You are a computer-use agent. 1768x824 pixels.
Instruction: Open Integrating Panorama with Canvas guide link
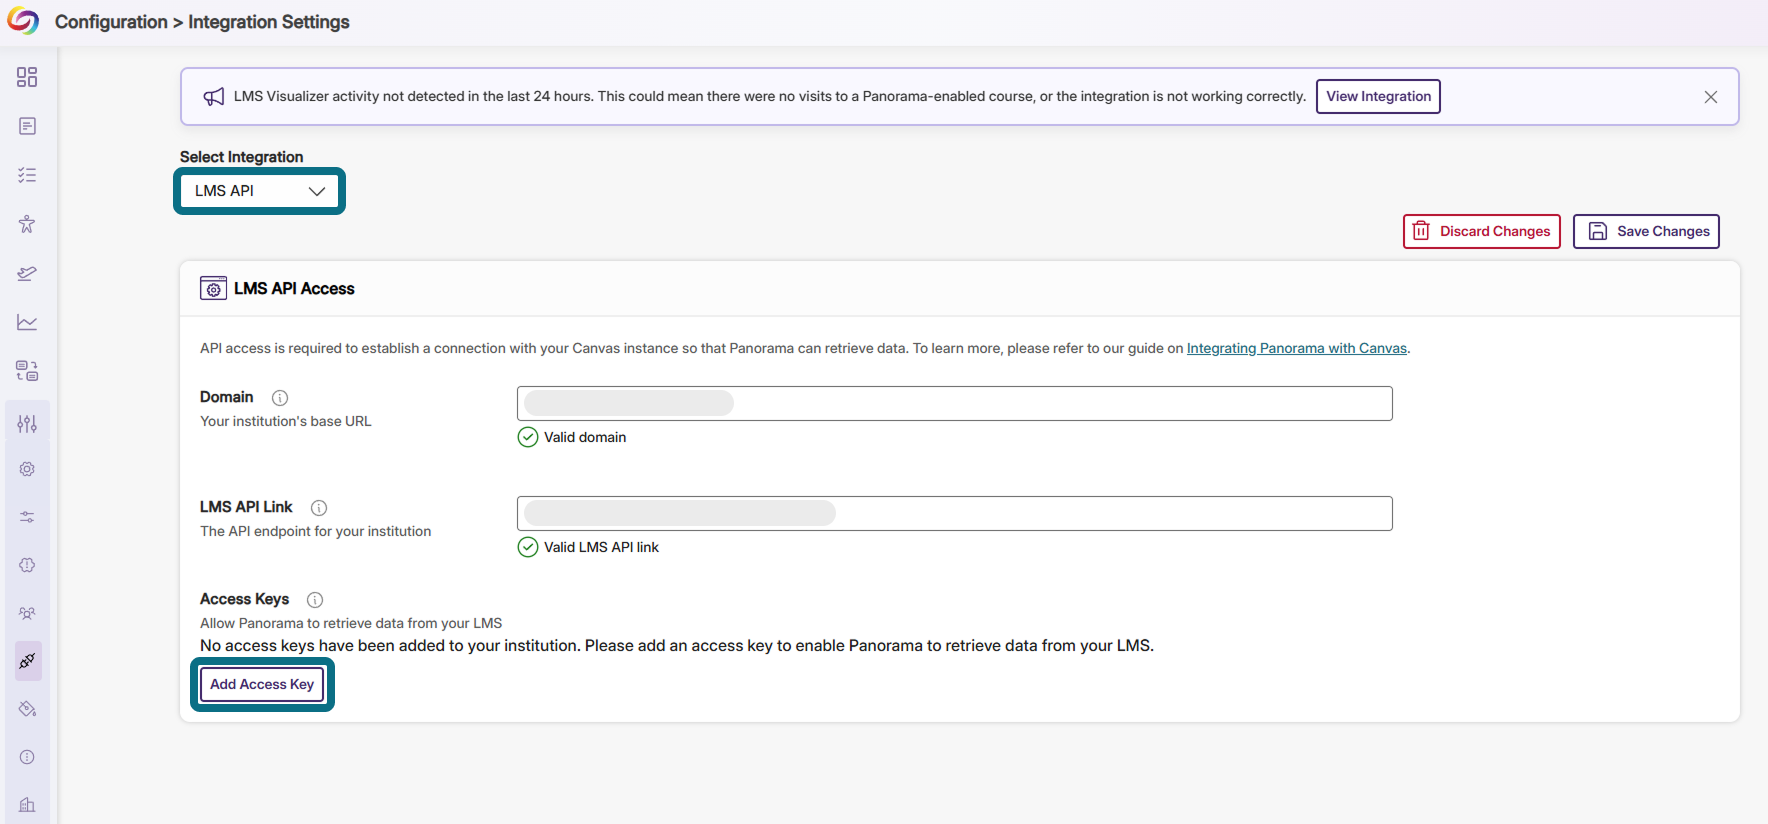click(x=1297, y=348)
